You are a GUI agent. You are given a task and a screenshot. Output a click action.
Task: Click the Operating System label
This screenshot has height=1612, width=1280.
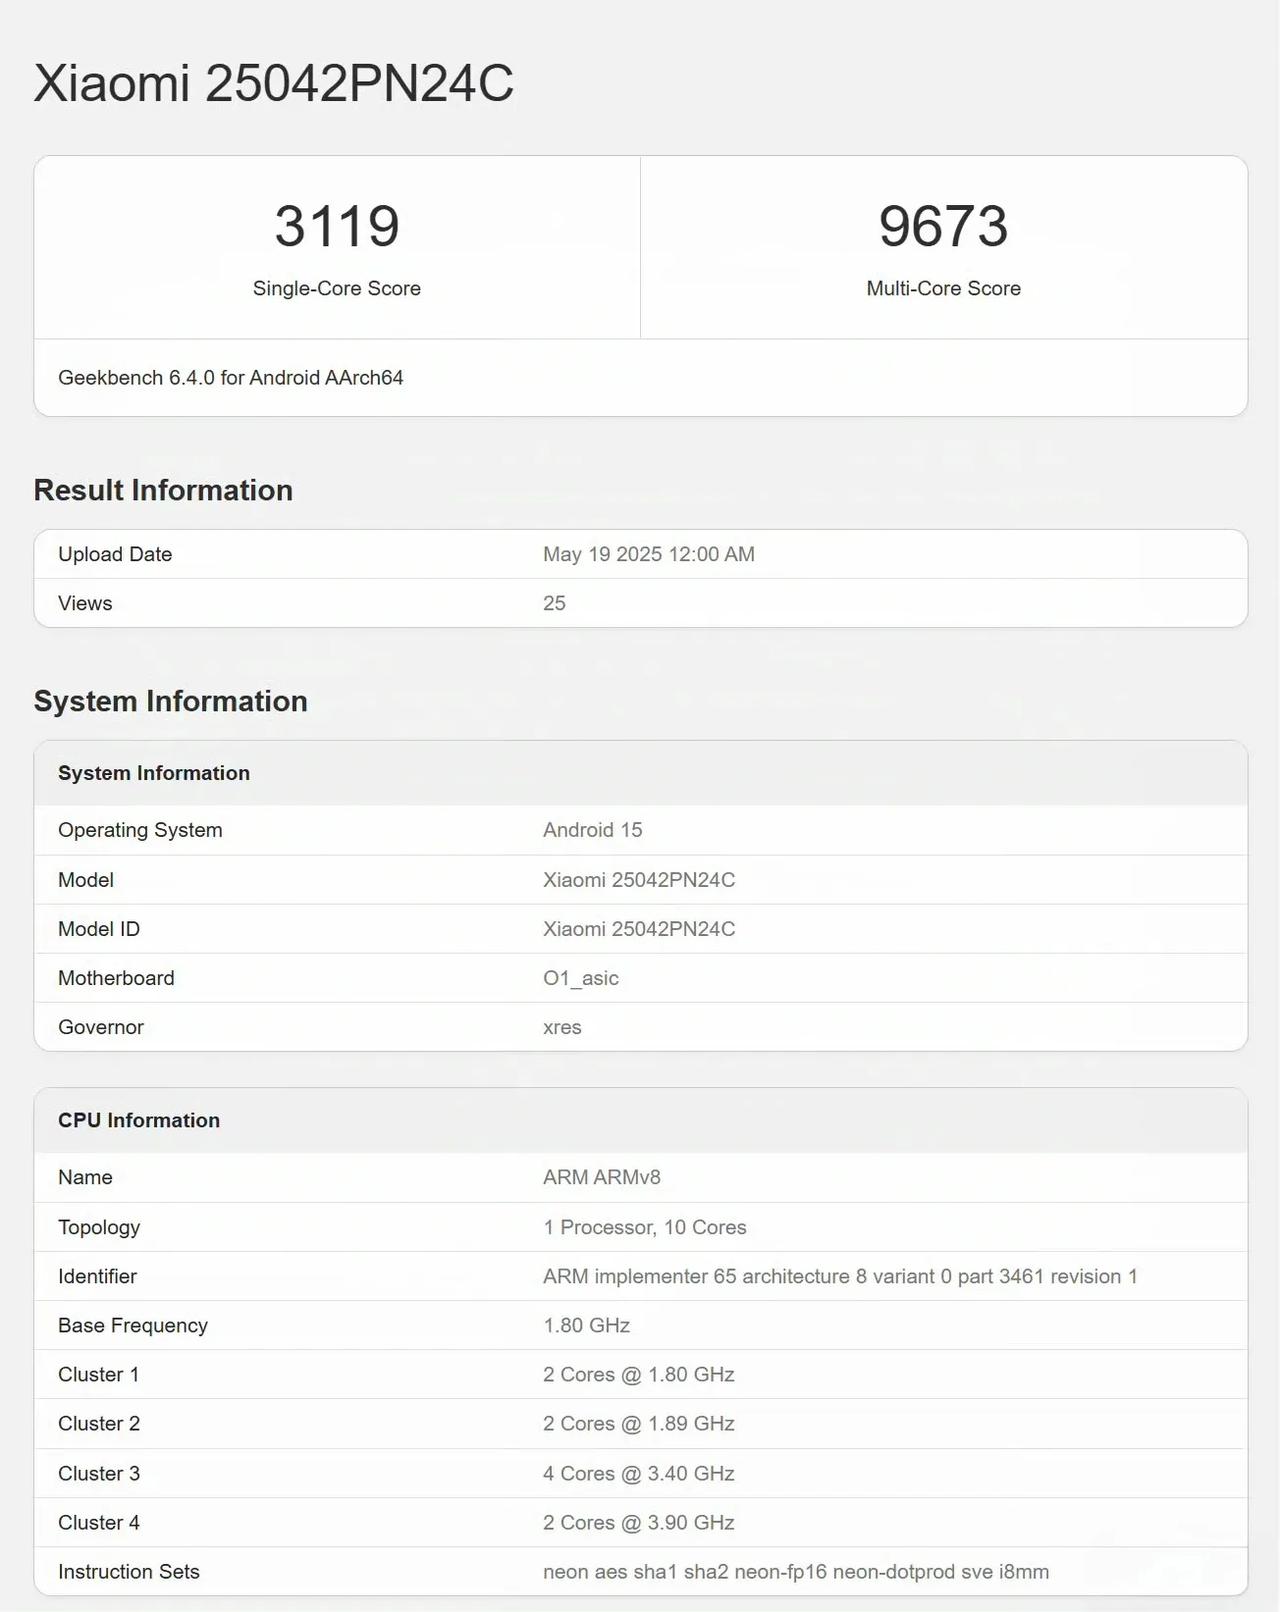pyautogui.click(x=140, y=830)
